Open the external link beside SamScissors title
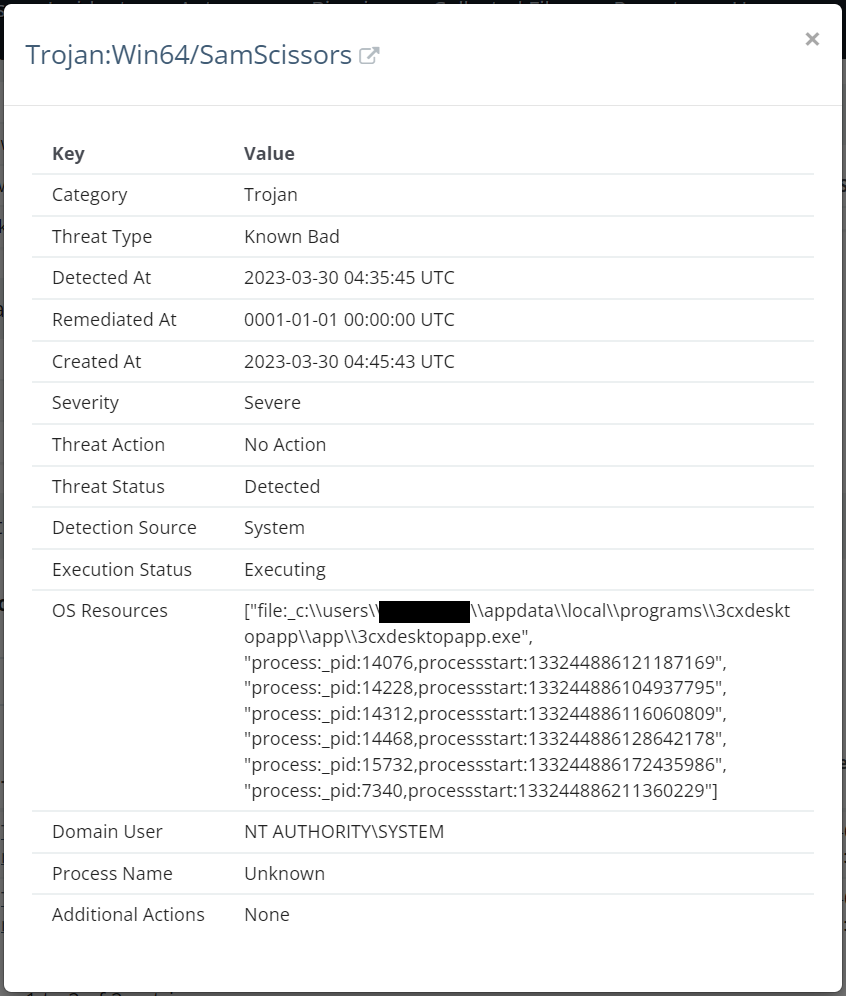Image resolution: width=846 pixels, height=996 pixels. pos(369,55)
